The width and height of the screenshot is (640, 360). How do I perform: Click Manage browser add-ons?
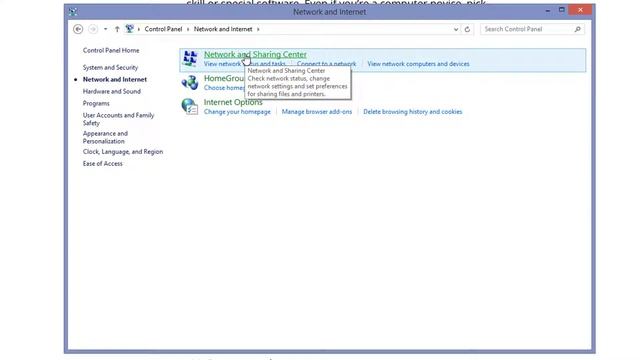[317, 112]
